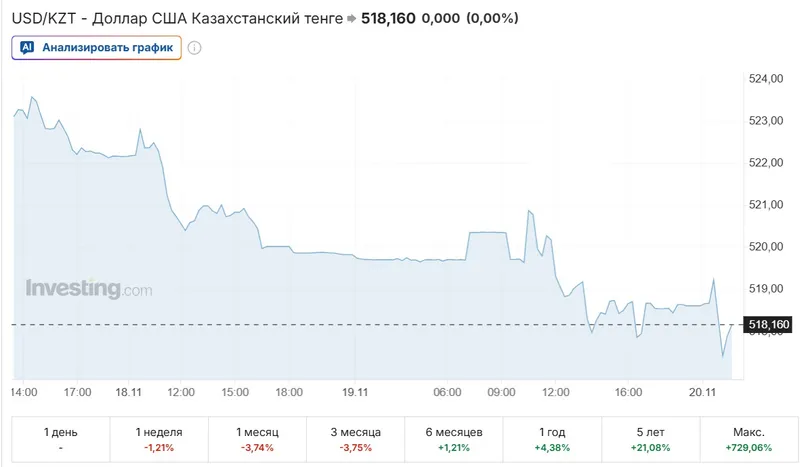The image size is (800, 467).
Task: Switch to the 1 неделя period
Action: (159, 439)
